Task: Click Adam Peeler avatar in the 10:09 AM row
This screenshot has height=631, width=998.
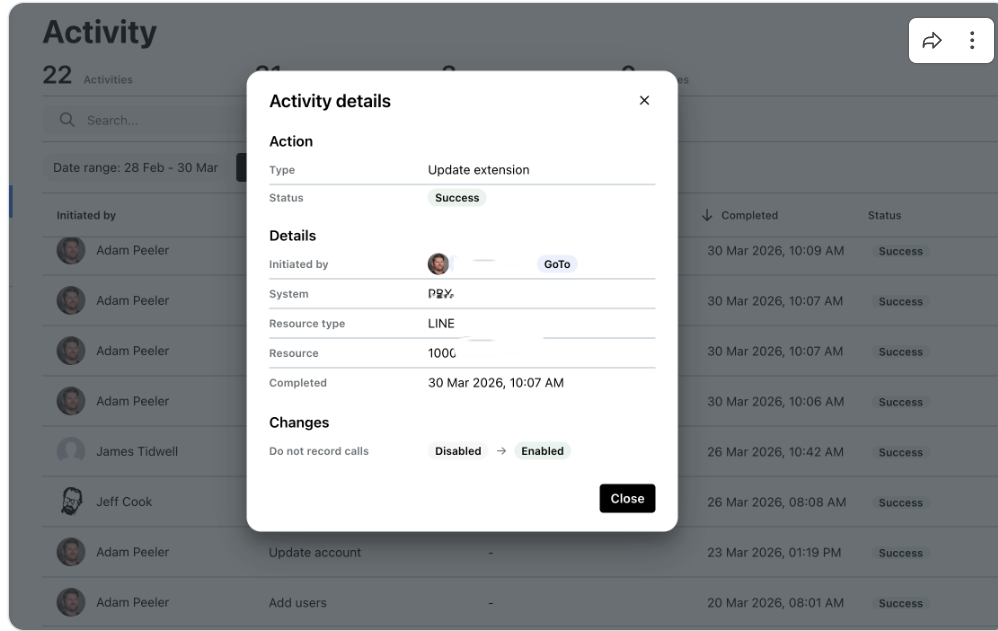Action: click(x=71, y=250)
